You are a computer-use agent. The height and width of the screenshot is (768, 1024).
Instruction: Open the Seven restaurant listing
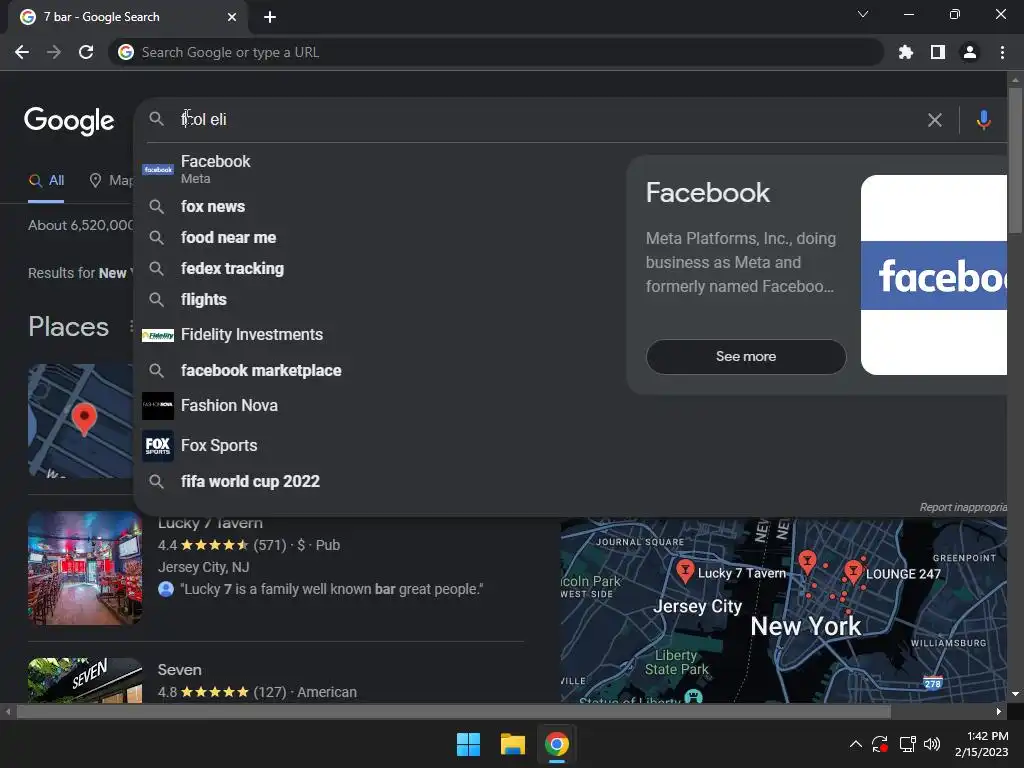tap(180, 670)
